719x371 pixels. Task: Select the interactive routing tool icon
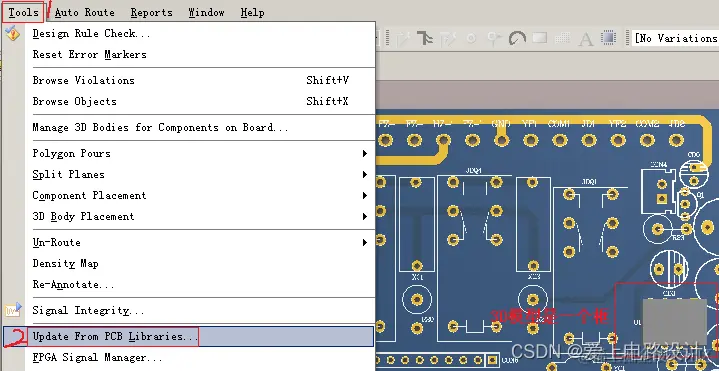pyautogui.click(x=403, y=39)
